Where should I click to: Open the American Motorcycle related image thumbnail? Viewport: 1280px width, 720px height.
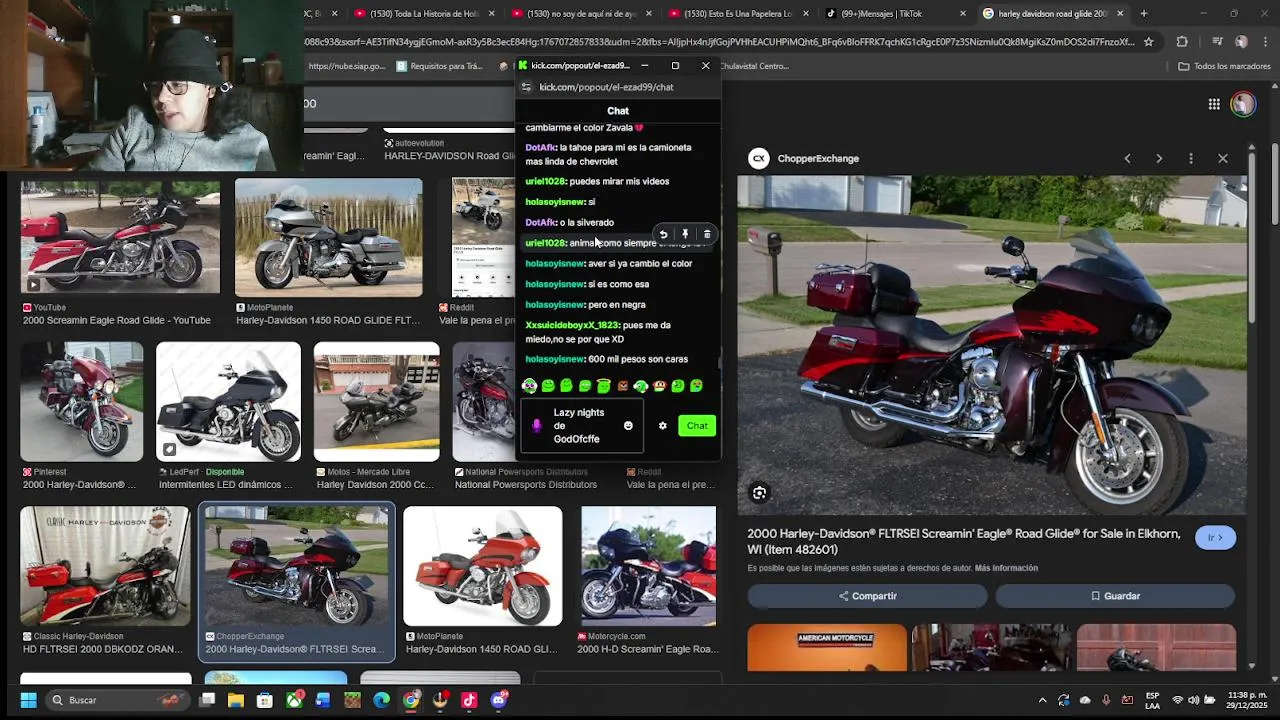click(827, 648)
